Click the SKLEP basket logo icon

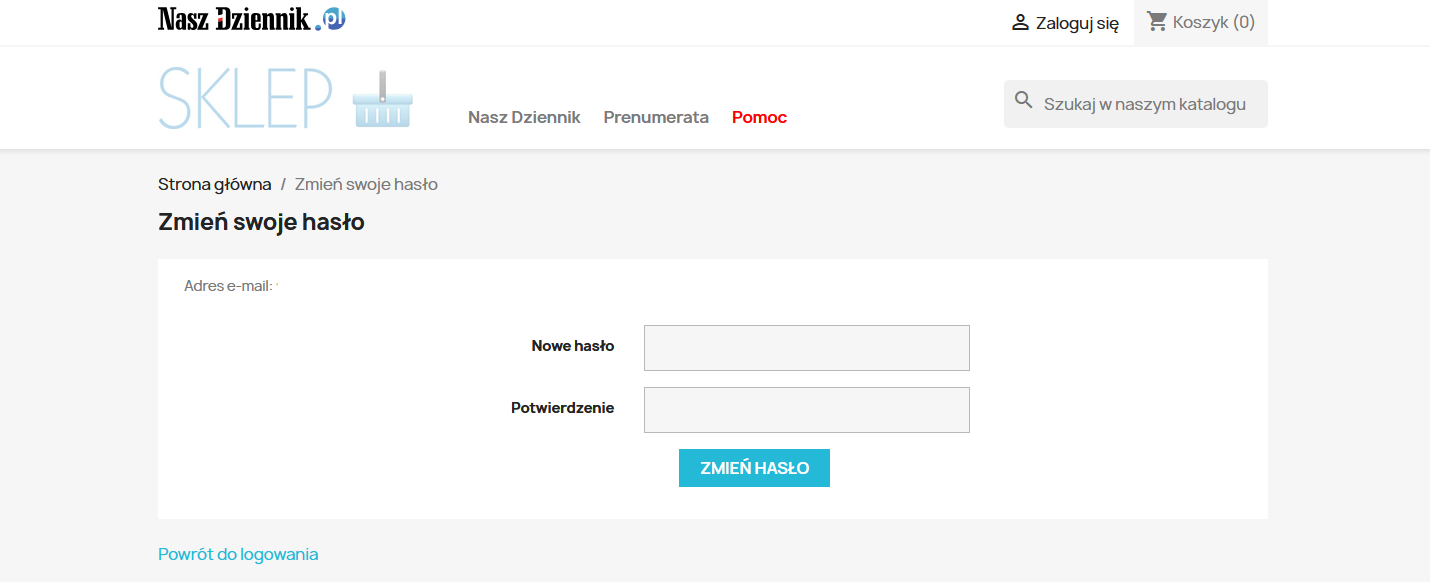(381, 97)
